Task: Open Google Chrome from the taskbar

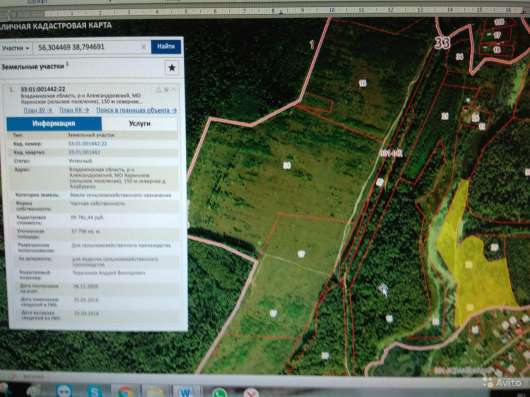Action: coord(125,391)
